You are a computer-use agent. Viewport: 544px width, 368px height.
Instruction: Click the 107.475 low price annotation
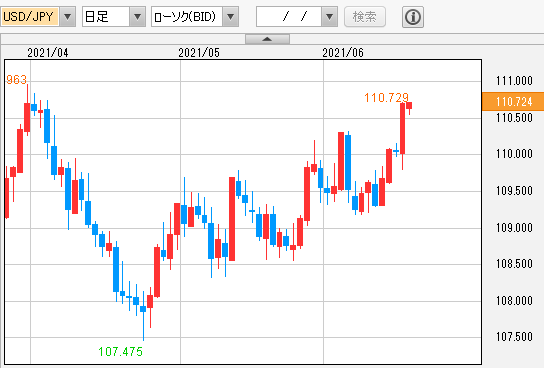coord(120,352)
